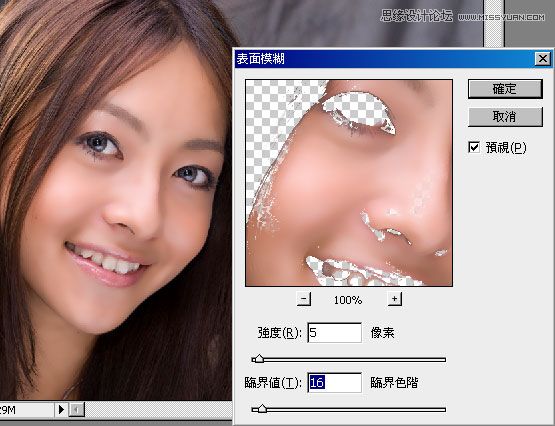Click the 100% zoom level label

[348, 300]
